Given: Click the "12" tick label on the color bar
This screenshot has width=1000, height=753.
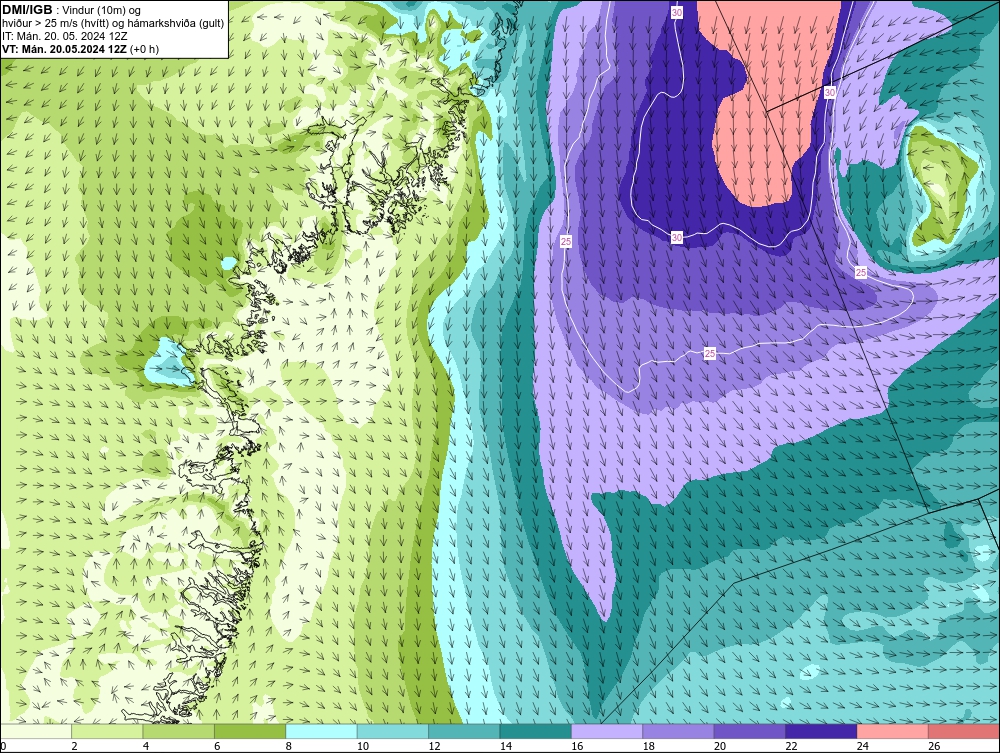Looking at the screenshot, I should [x=434, y=746].
